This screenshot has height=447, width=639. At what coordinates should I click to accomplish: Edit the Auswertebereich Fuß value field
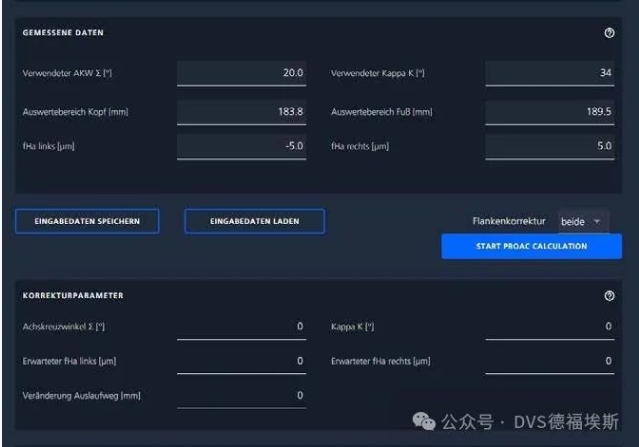[548, 111]
